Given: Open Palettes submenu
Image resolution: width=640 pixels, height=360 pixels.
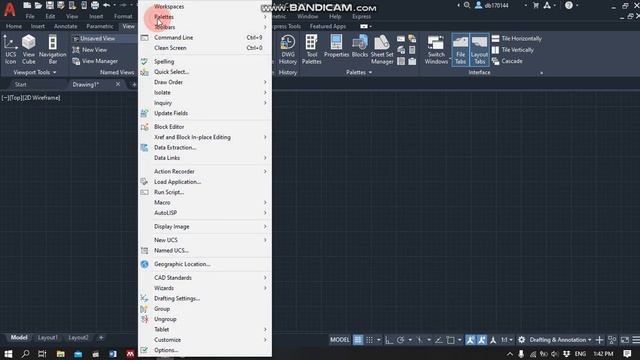Looking at the screenshot, I should click(x=205, y=17).
